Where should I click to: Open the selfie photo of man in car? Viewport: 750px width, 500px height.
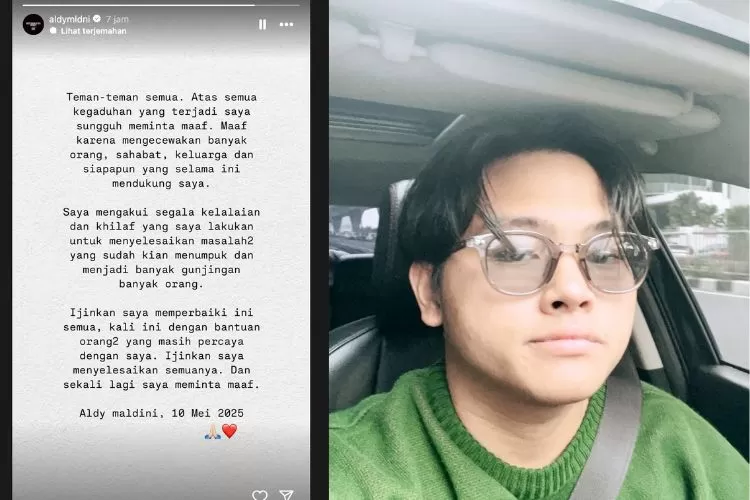point(539,250)
